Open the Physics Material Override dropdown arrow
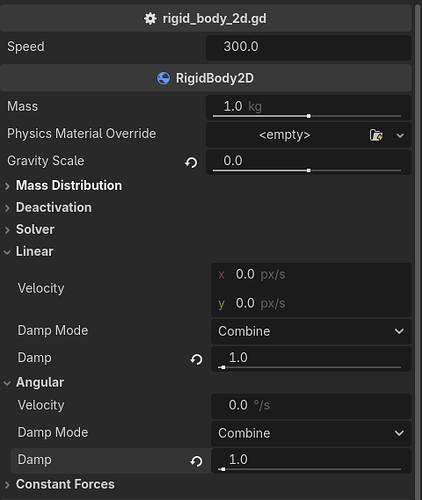422x500 pixels. click(400, 135)
